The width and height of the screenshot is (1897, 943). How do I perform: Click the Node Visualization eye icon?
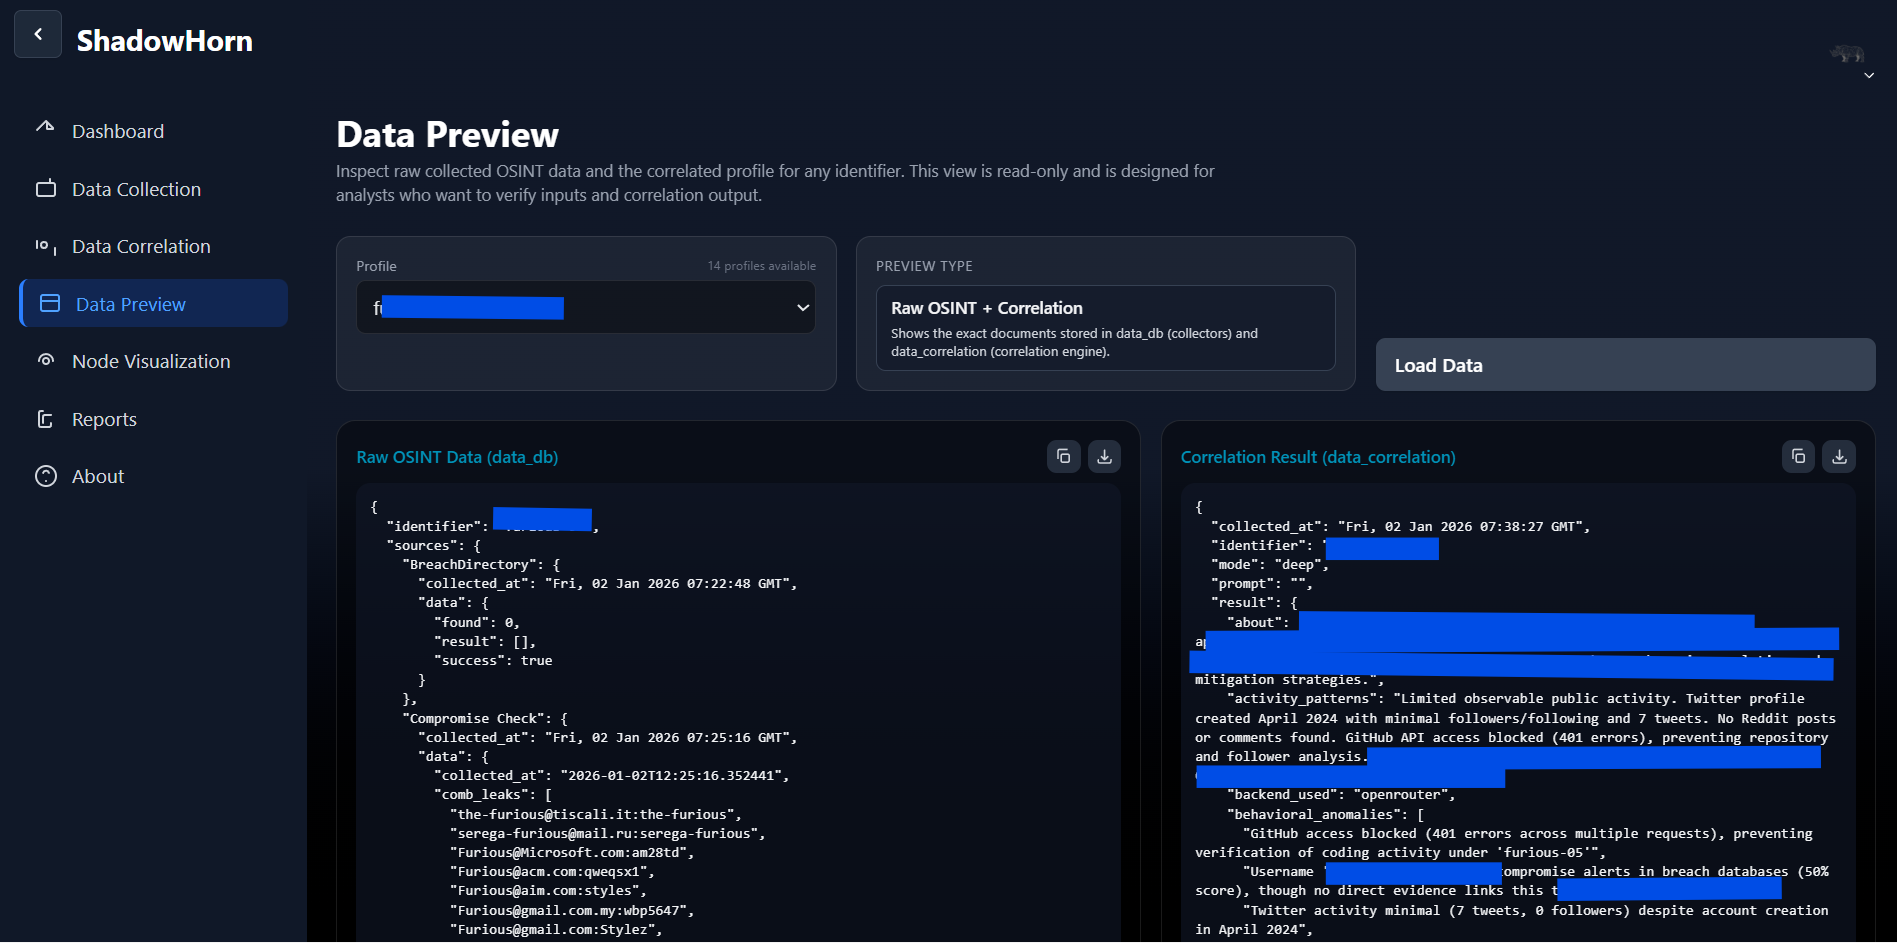[x=46, y=360]
